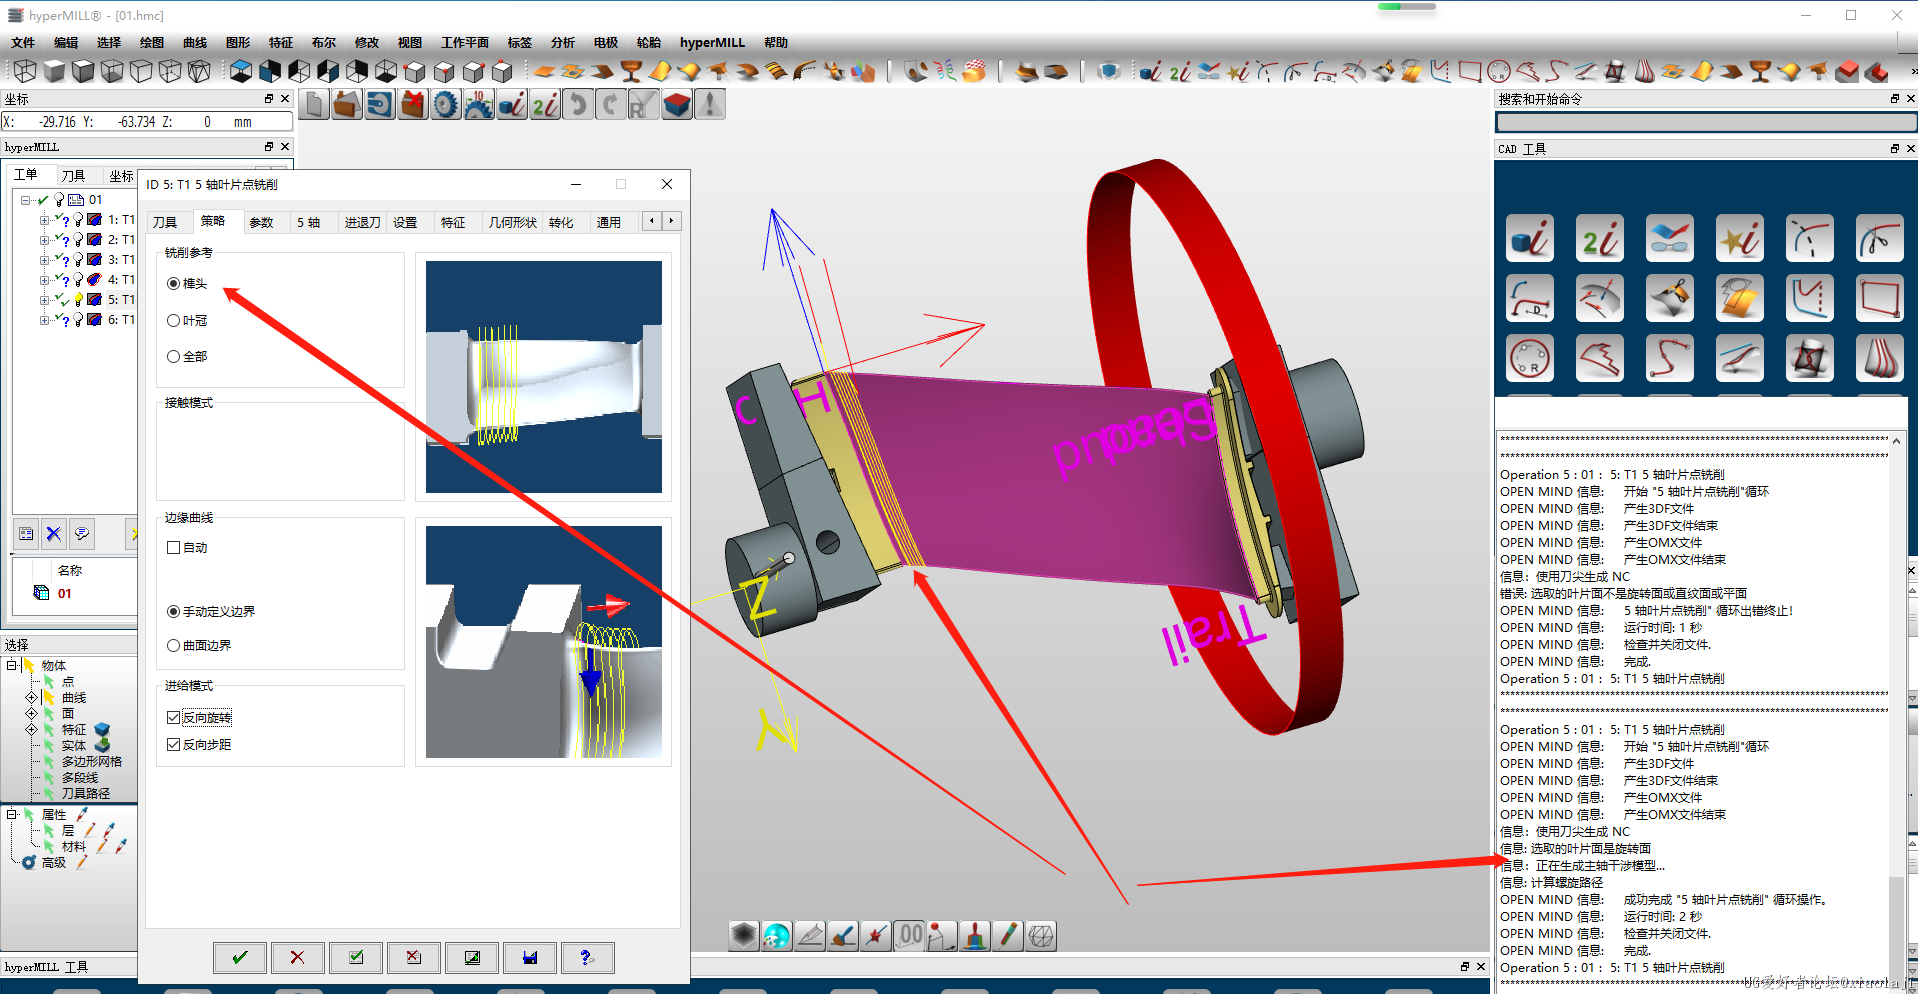Viewport: 1918px width, 994px height.
Task: Click the paint roller icon in view toolbar
Action: coord(843,935)
